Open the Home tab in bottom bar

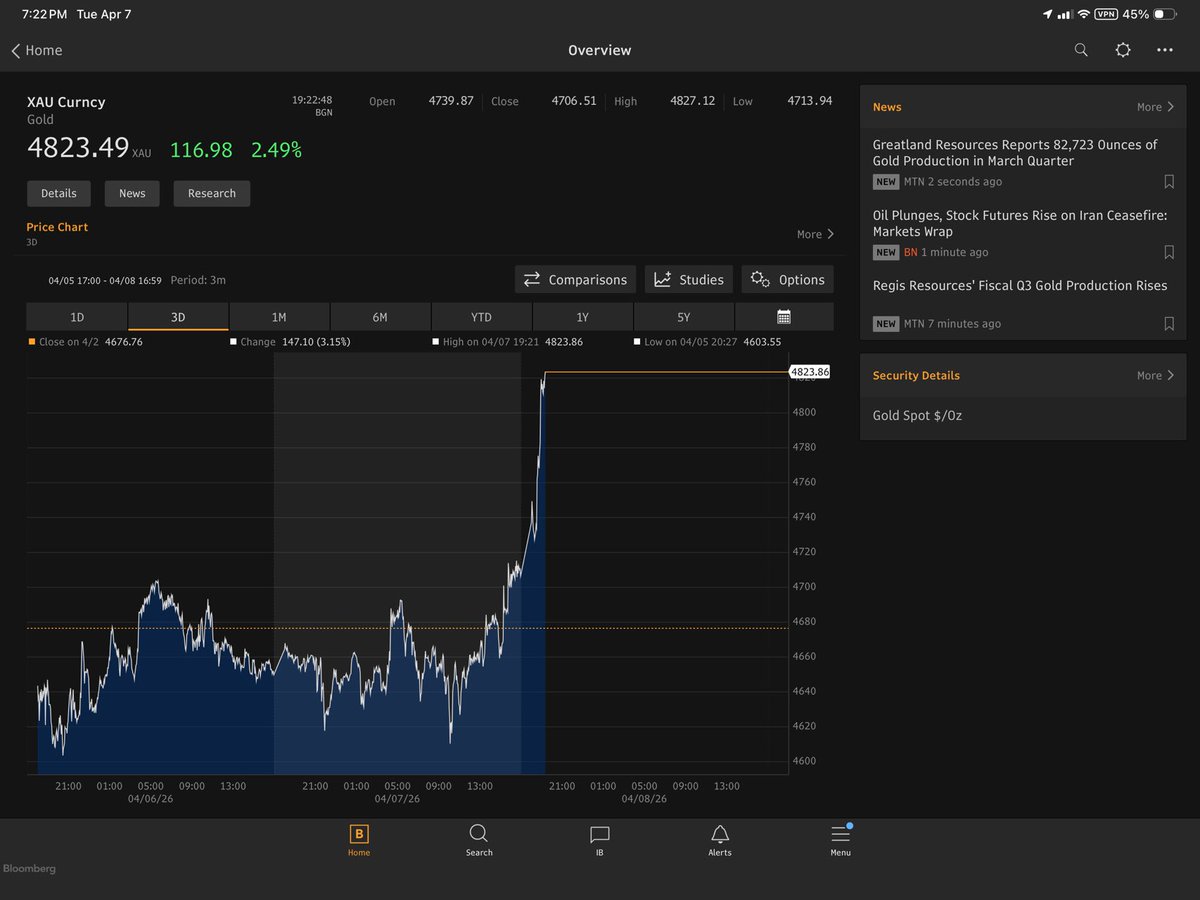click(359, 840)
